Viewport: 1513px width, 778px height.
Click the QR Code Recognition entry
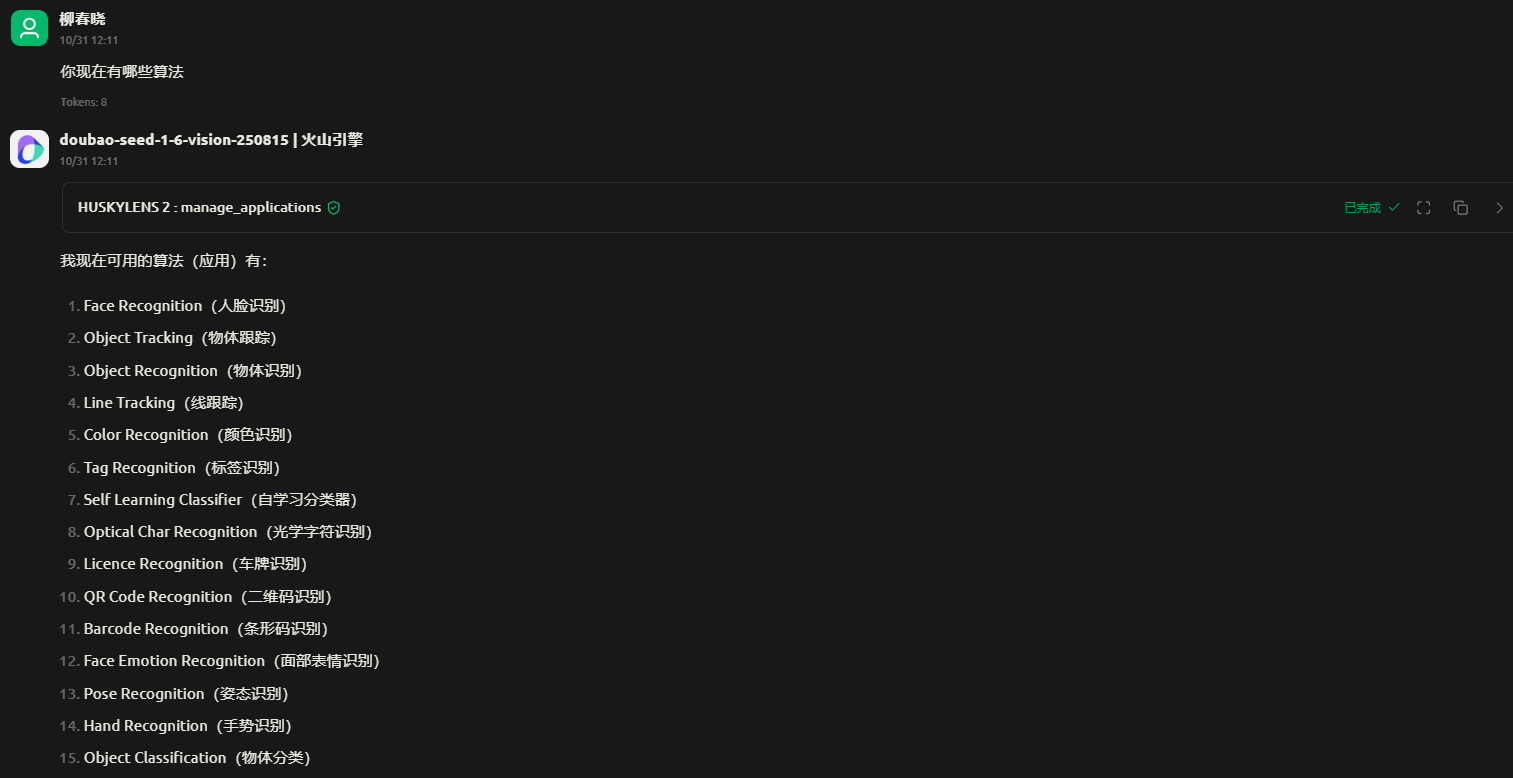[x=207, y=597]
